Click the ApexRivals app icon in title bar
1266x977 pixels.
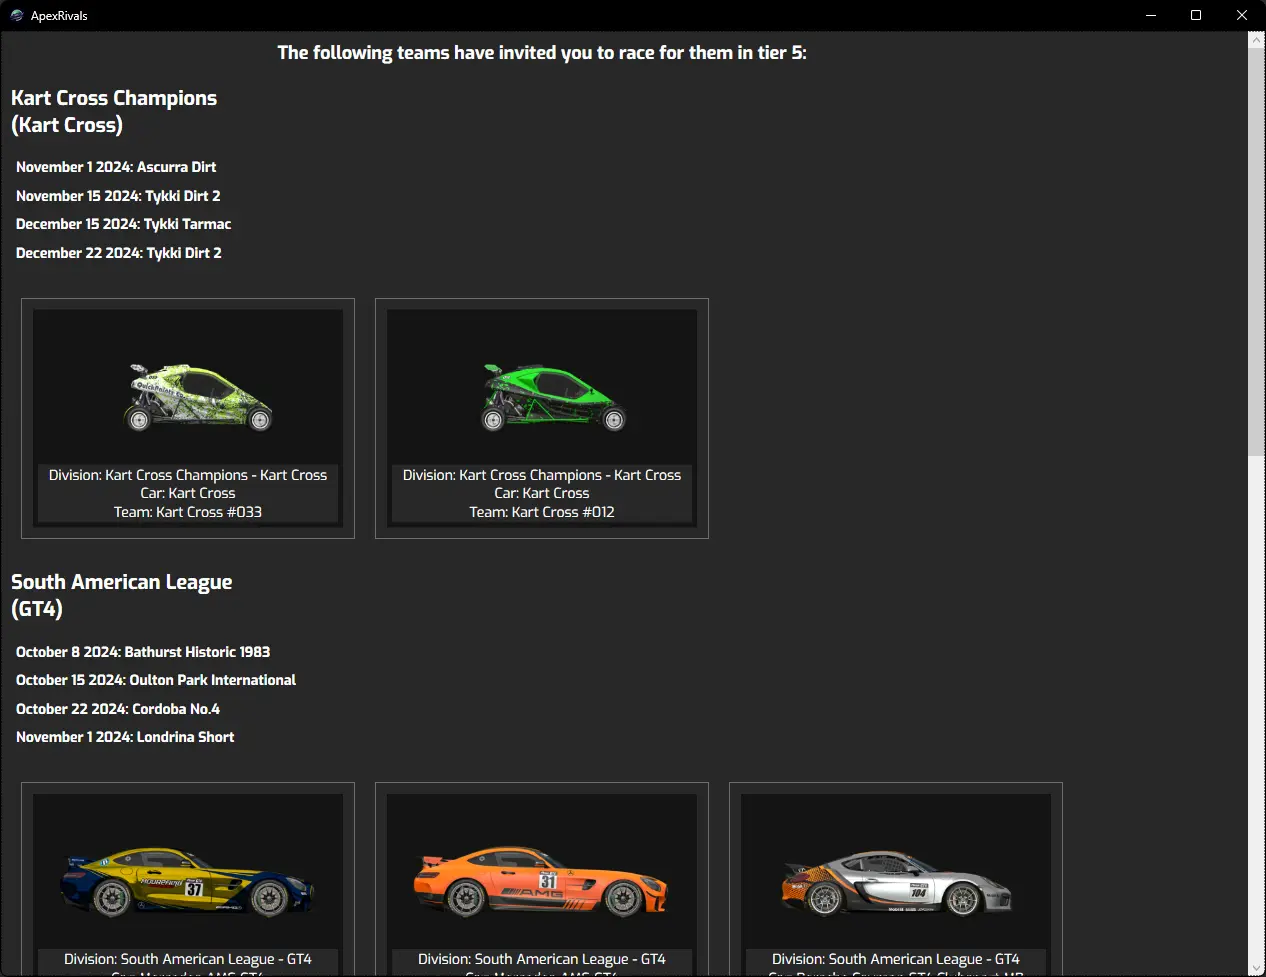(x=17, y=15)
